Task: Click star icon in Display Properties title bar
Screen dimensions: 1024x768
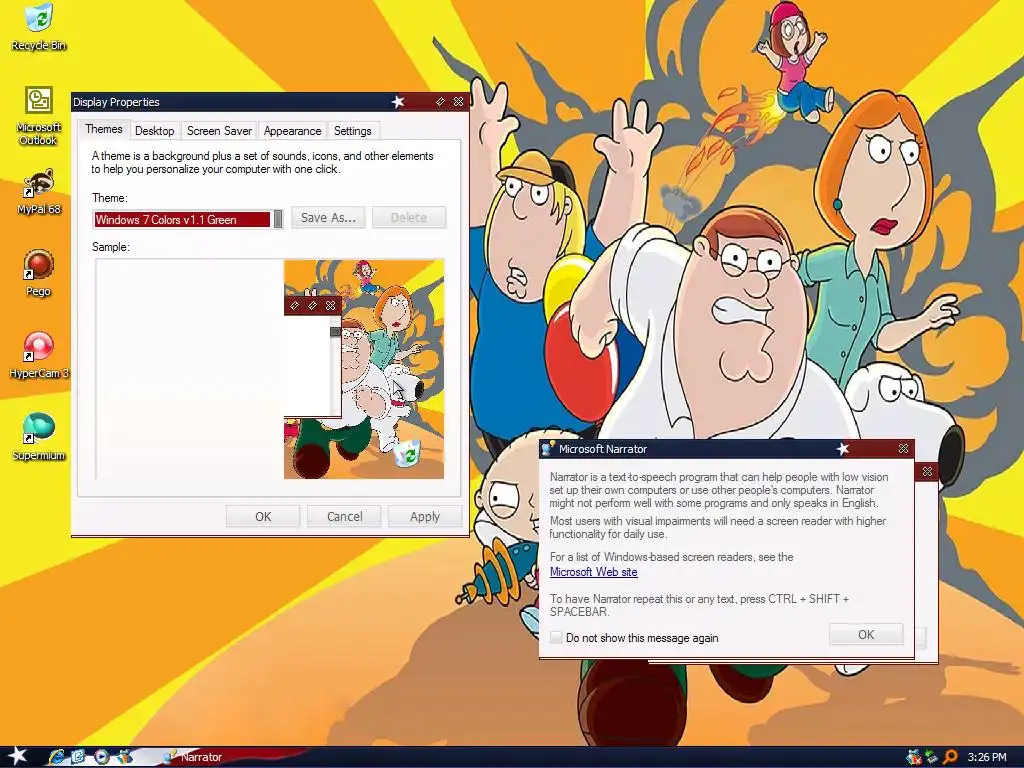Action: coord(398,101)
